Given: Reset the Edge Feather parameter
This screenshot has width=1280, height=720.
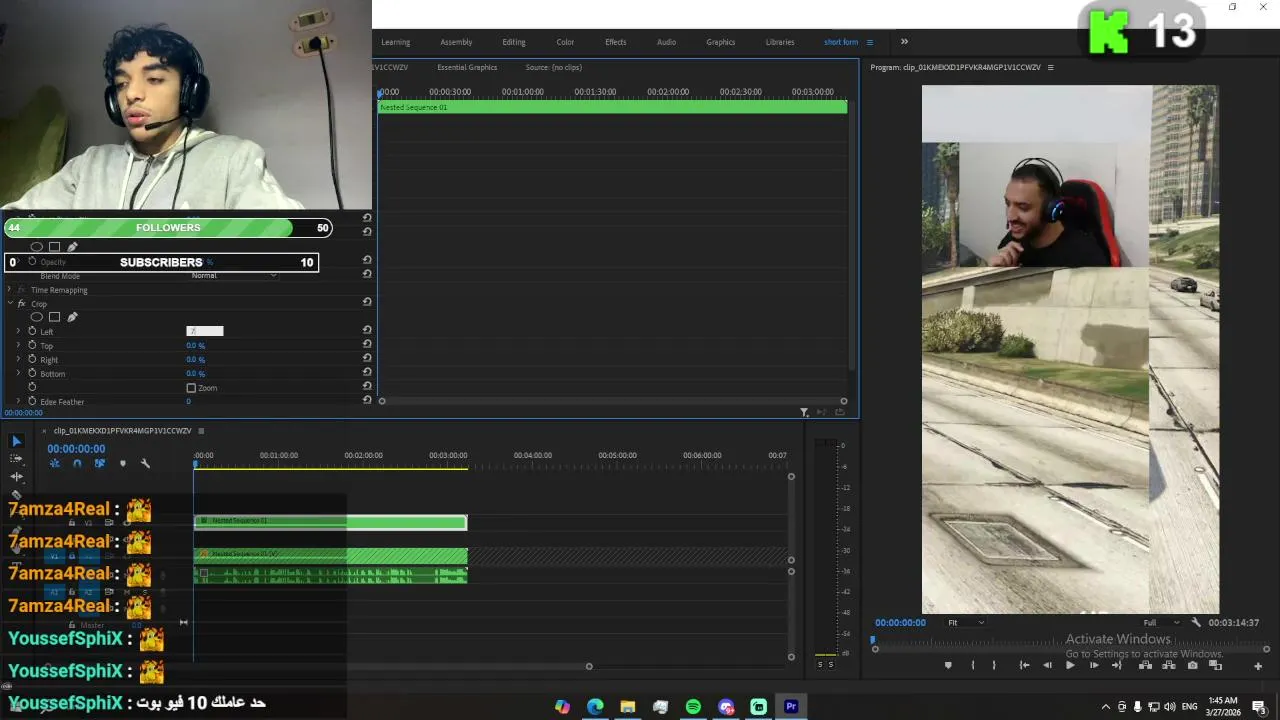Looking at the screenshot, I should [x=367, y=400].
